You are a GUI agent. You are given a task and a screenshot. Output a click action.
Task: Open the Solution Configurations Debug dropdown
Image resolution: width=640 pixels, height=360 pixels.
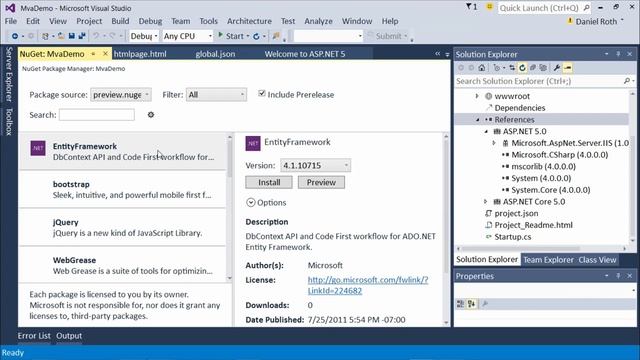point(144,36)
